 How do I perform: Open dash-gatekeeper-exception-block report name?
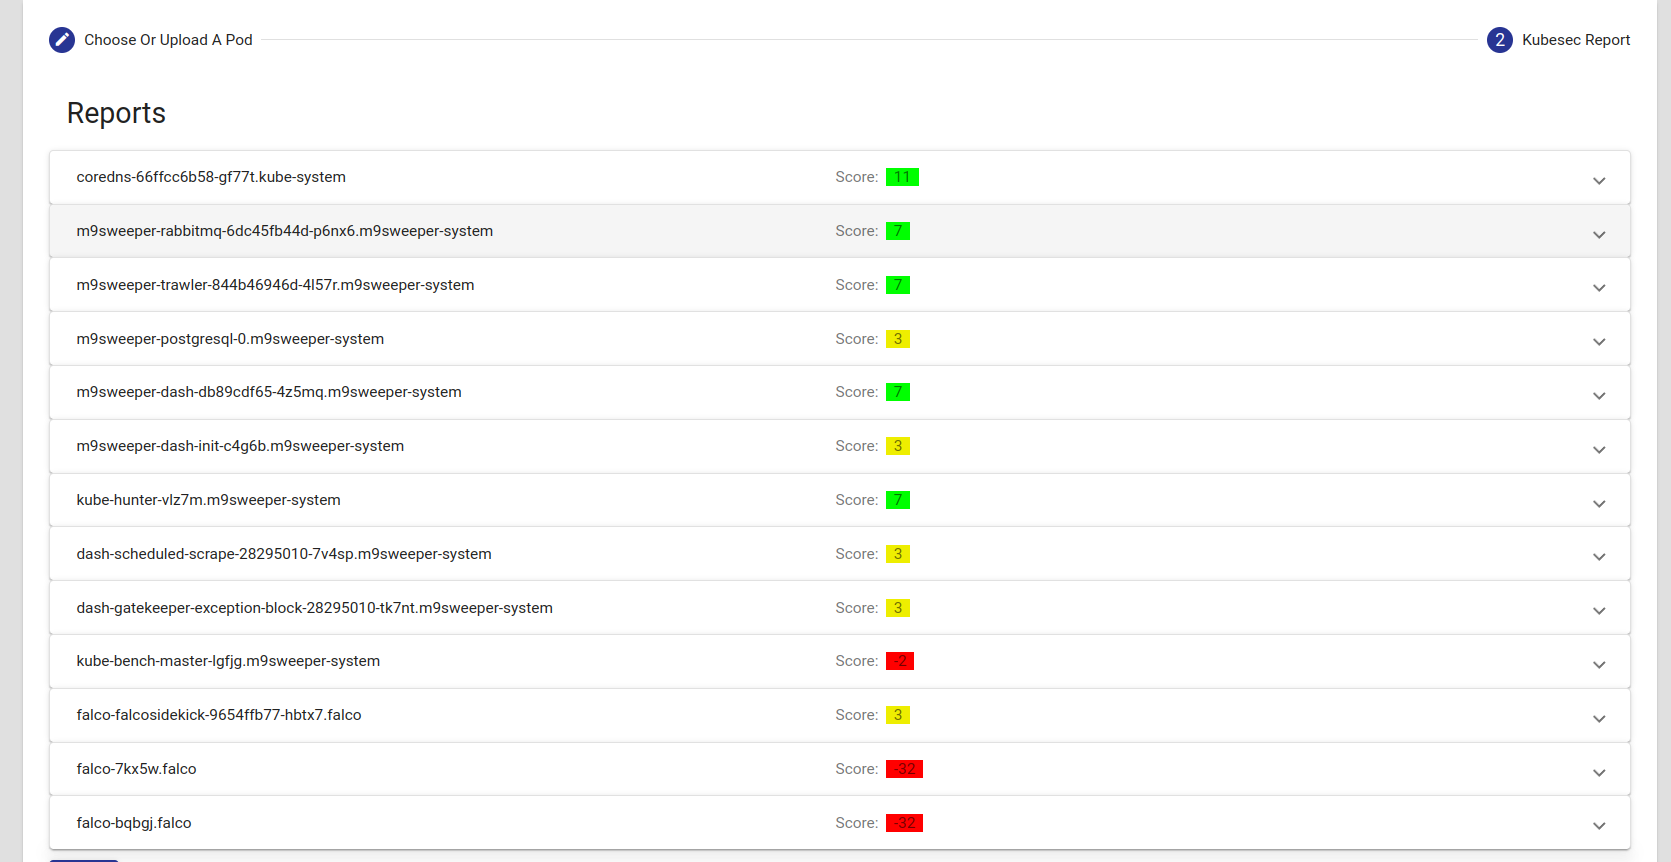tap(314, 608)
